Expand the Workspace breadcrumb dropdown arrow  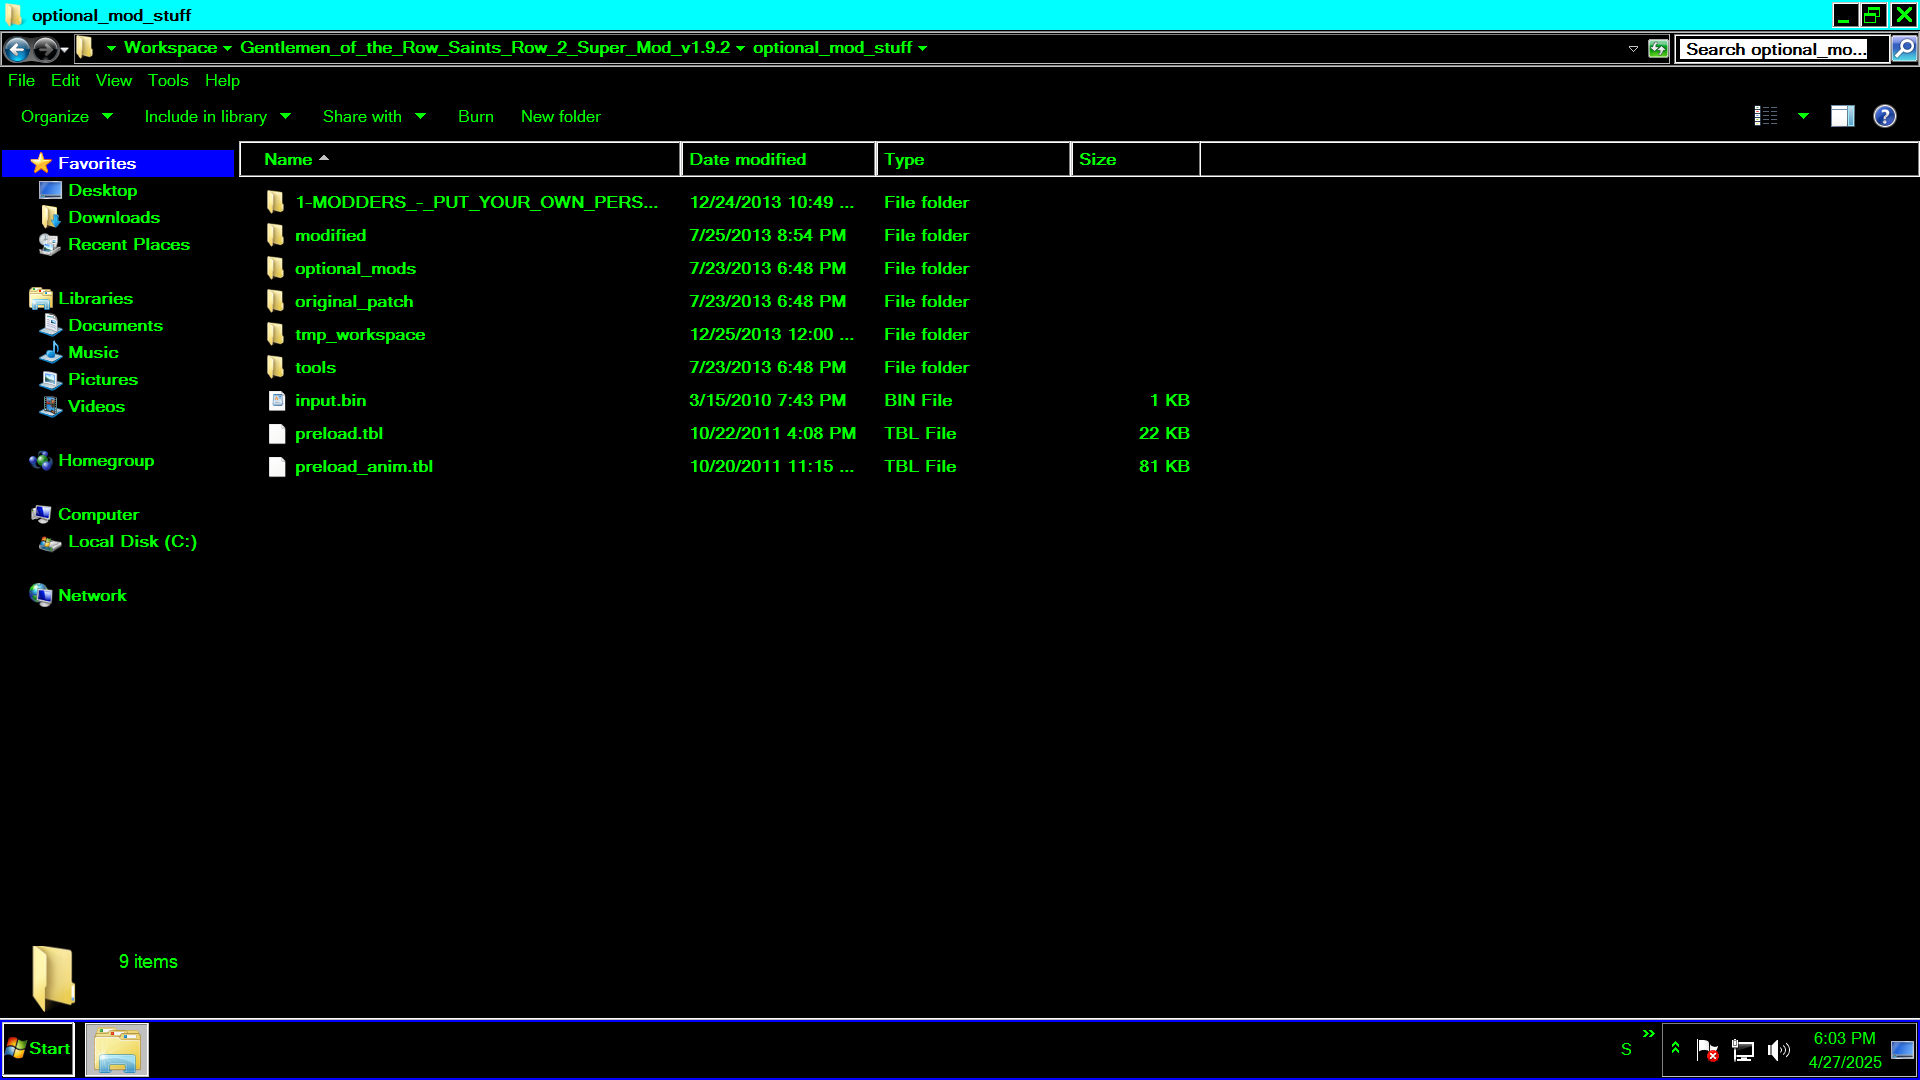227,48
